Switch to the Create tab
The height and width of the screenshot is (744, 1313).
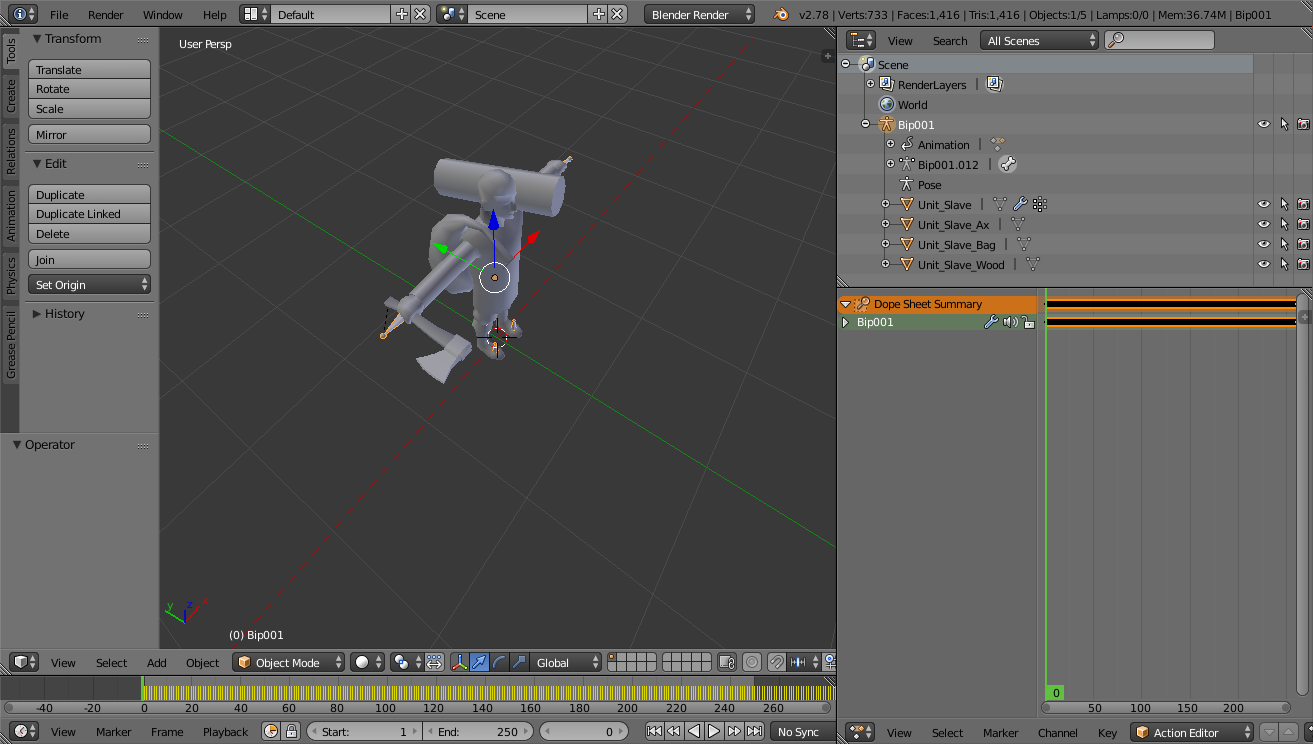11,96
